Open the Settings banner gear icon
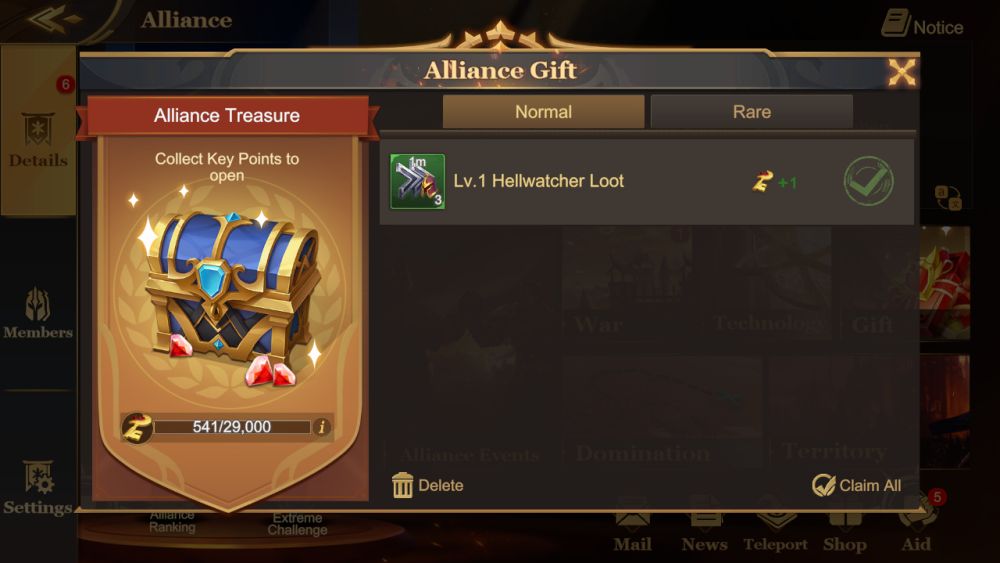The image size is (1000, 563). pos(38,477)
